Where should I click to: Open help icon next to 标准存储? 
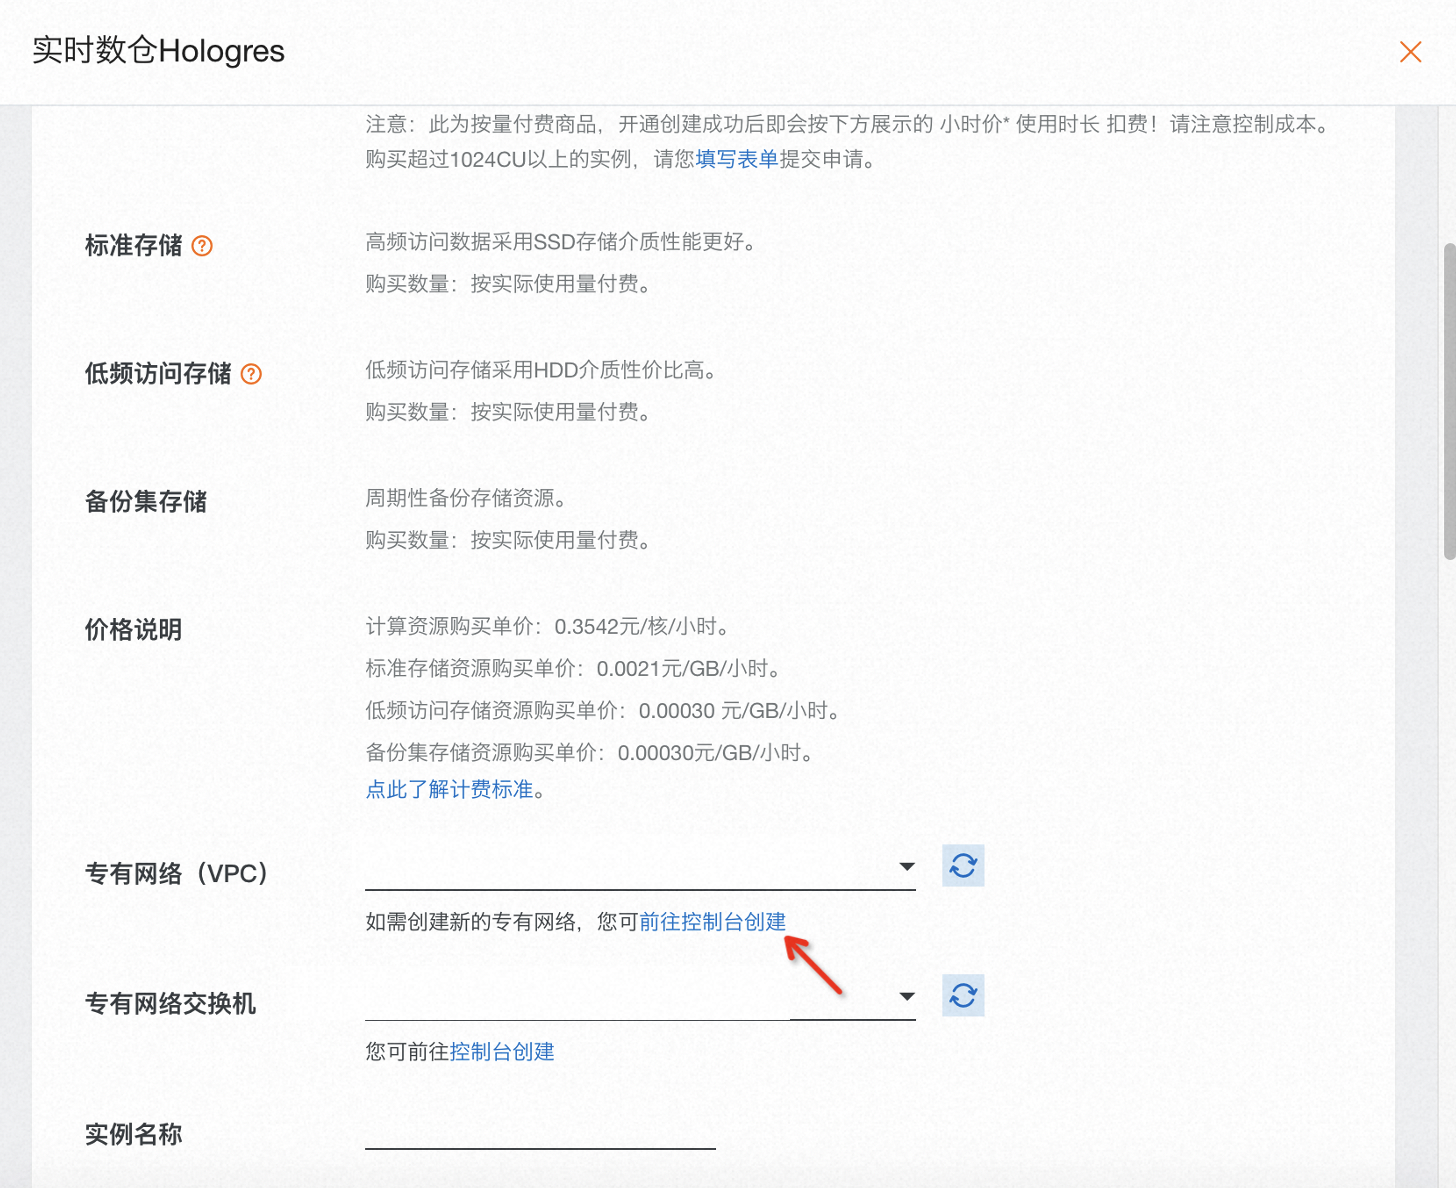coord(202,246)
